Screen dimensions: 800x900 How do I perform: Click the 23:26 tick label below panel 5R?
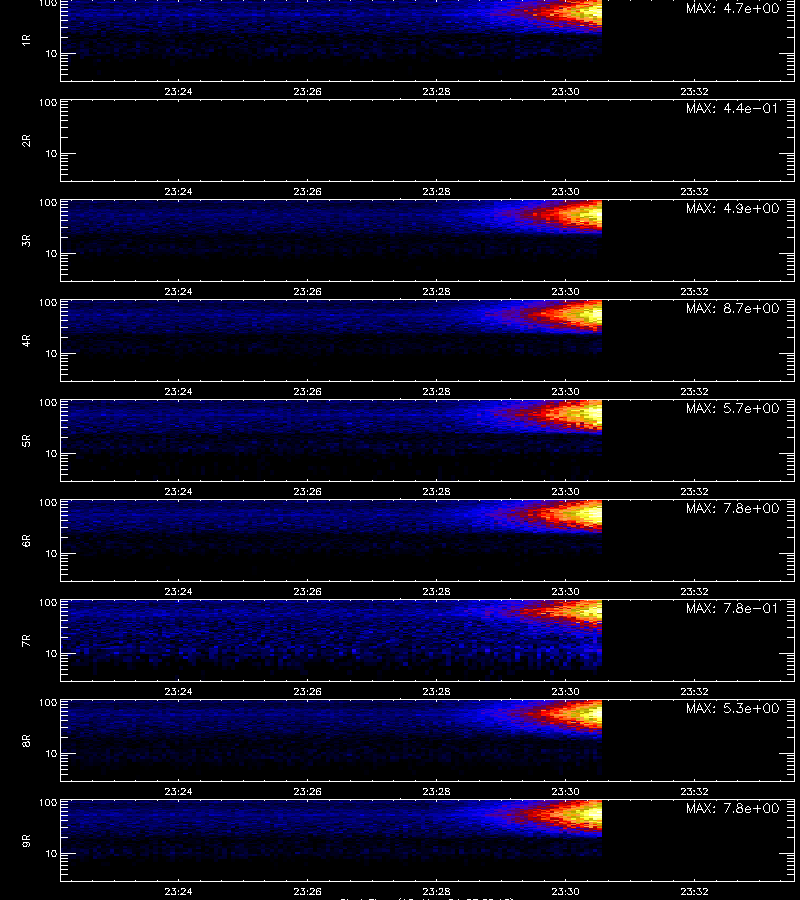308,491
